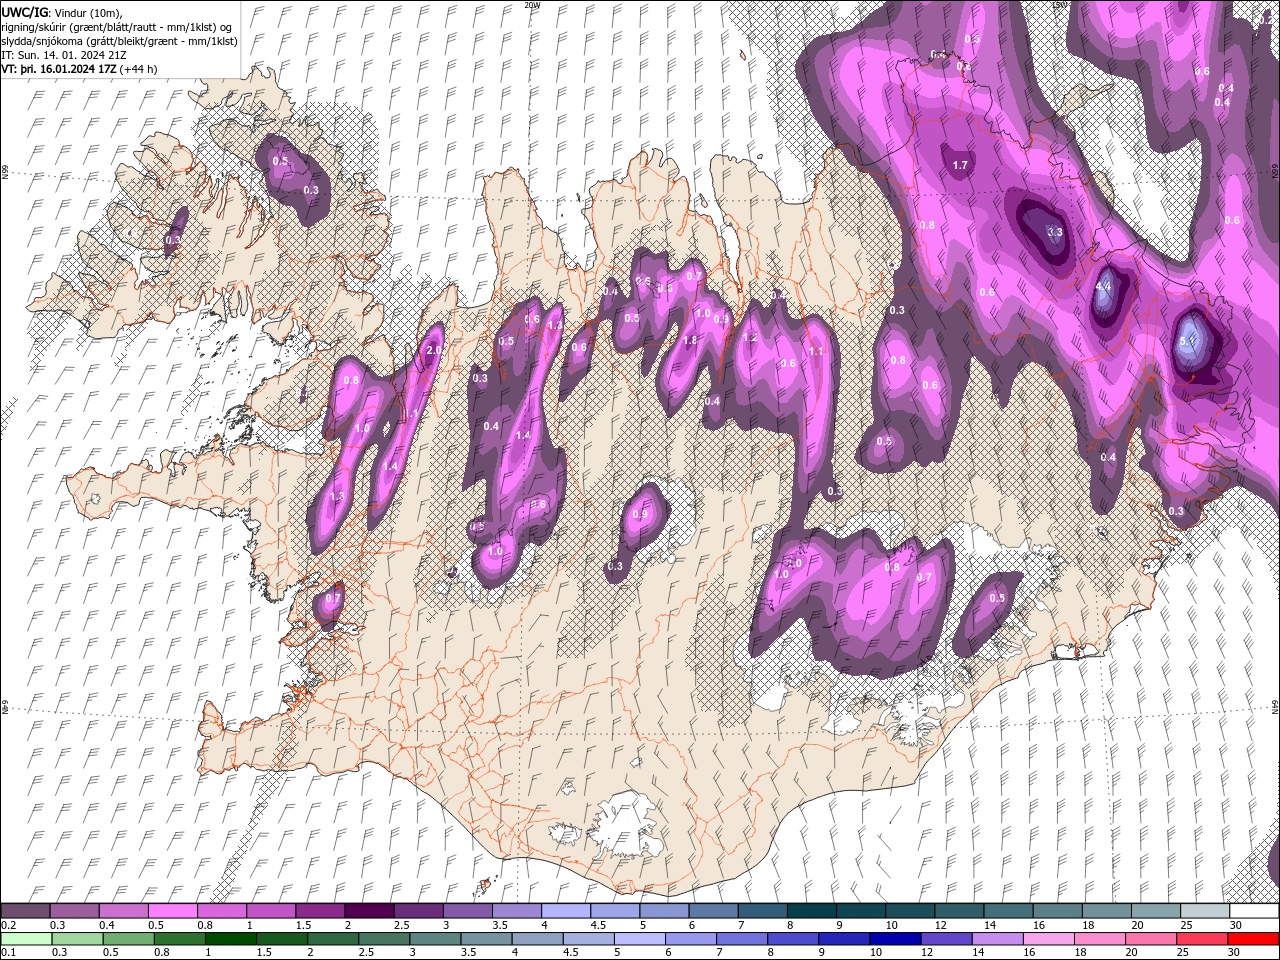This screenshot has width=1280, height=960.
Task: Click the 1.7 snowfall value on the map
Action: (x=961, y=165)
